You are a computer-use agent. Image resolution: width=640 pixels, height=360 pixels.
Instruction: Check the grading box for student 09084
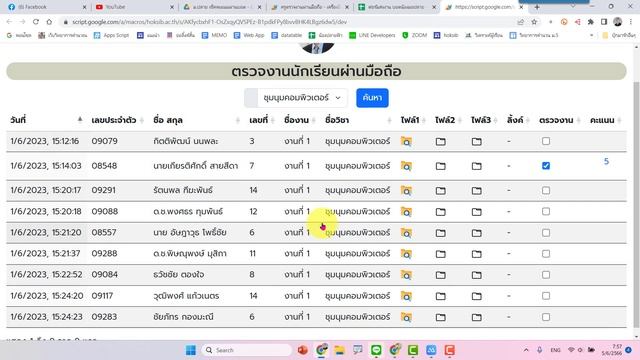pos(546,275)
